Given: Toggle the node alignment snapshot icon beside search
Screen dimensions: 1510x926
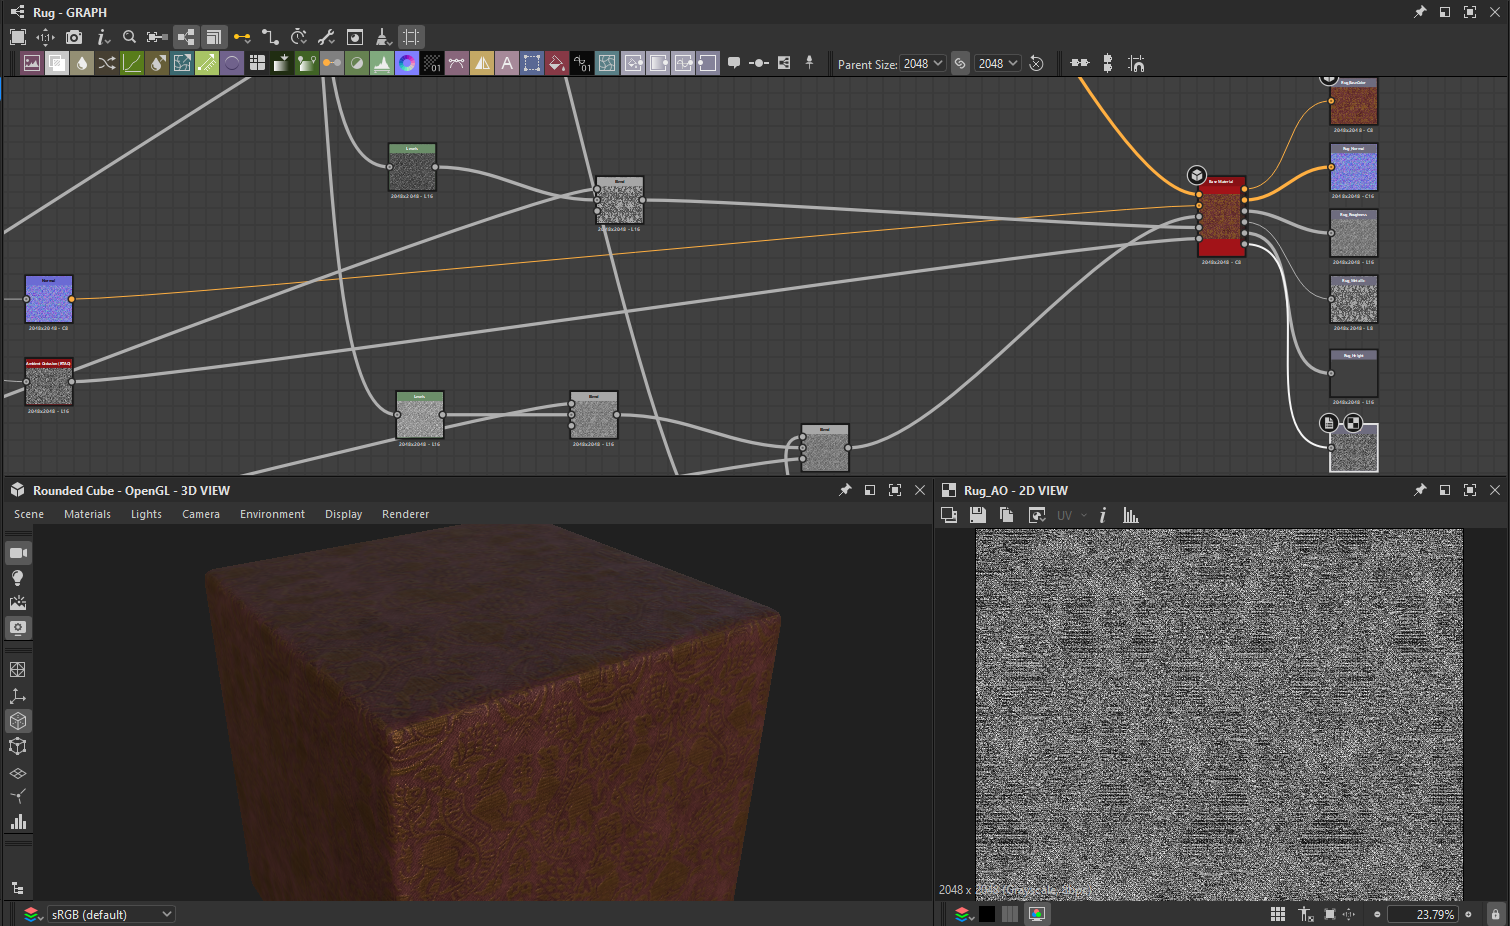Looking at the screenshot, I should tap(157, 37).
